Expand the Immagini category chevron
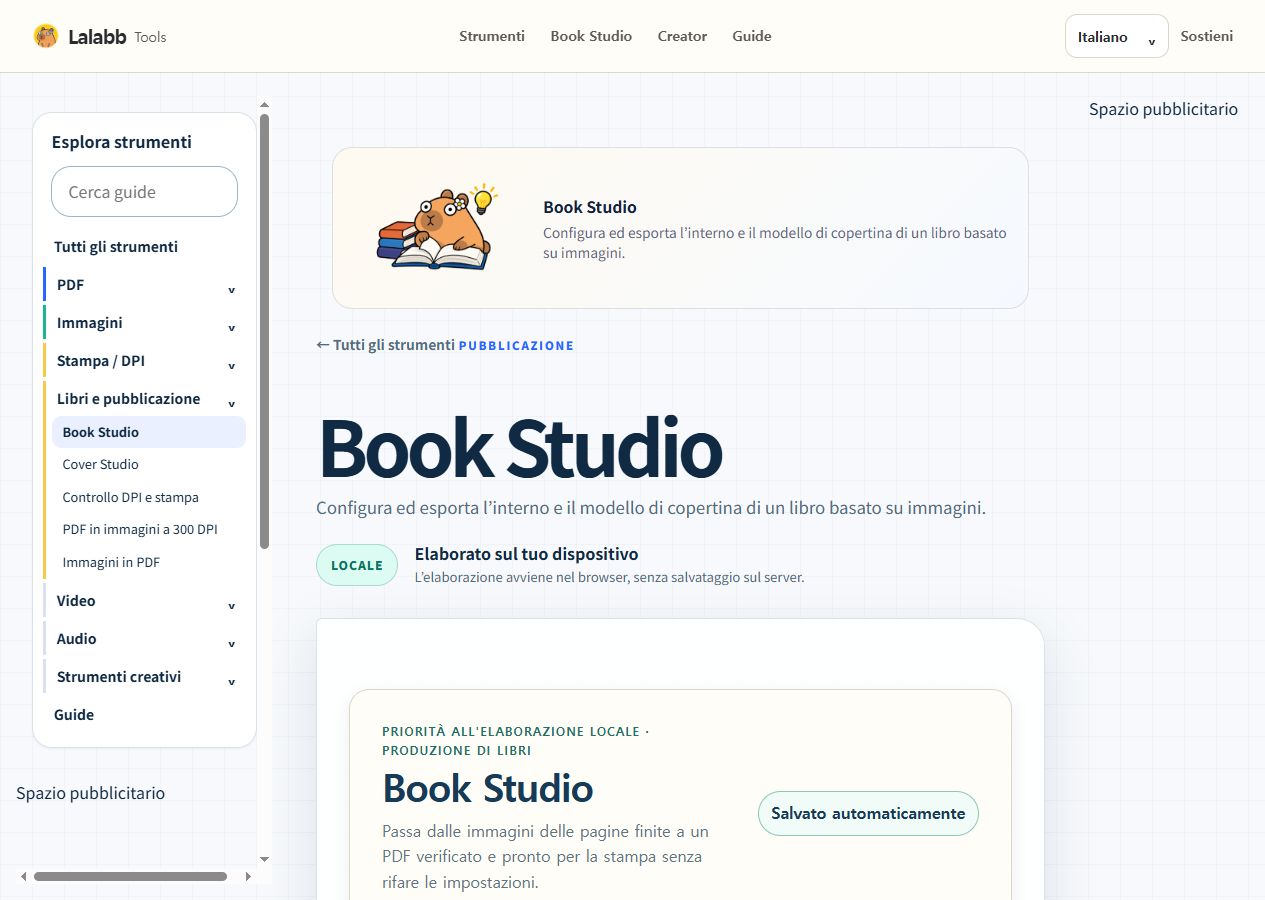The image size is (1265, 900). point(231,327)
